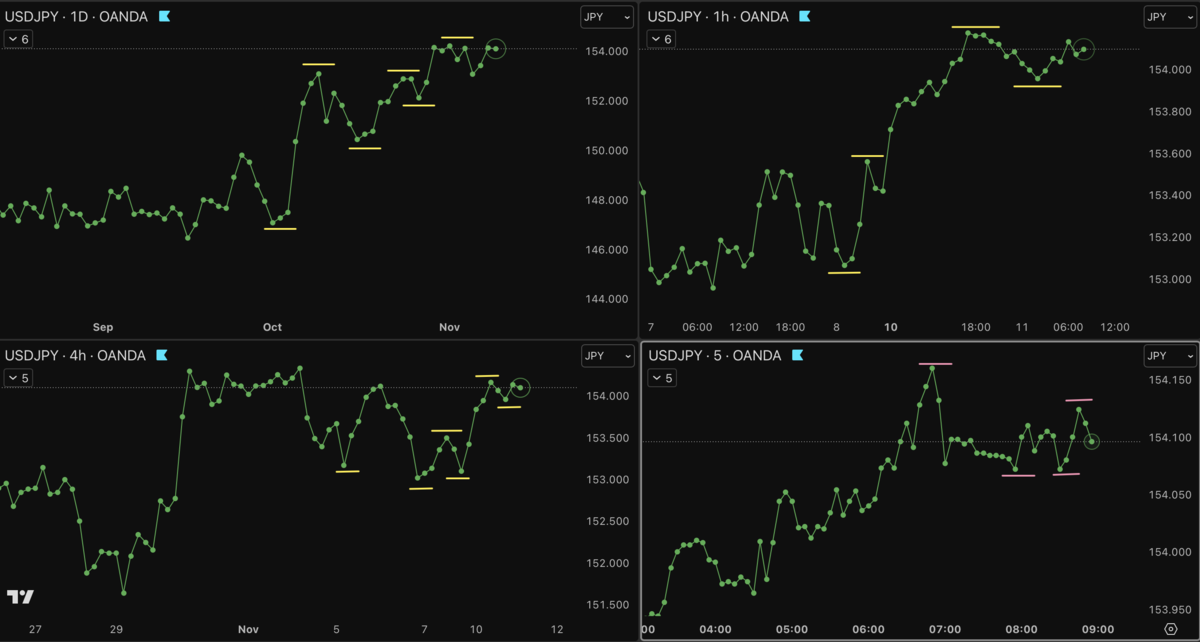The image size is (1200, 642).
Task: Click 146.000 price label on 1D chart axis
Action: pyautogui.click(x=606, y=250)
